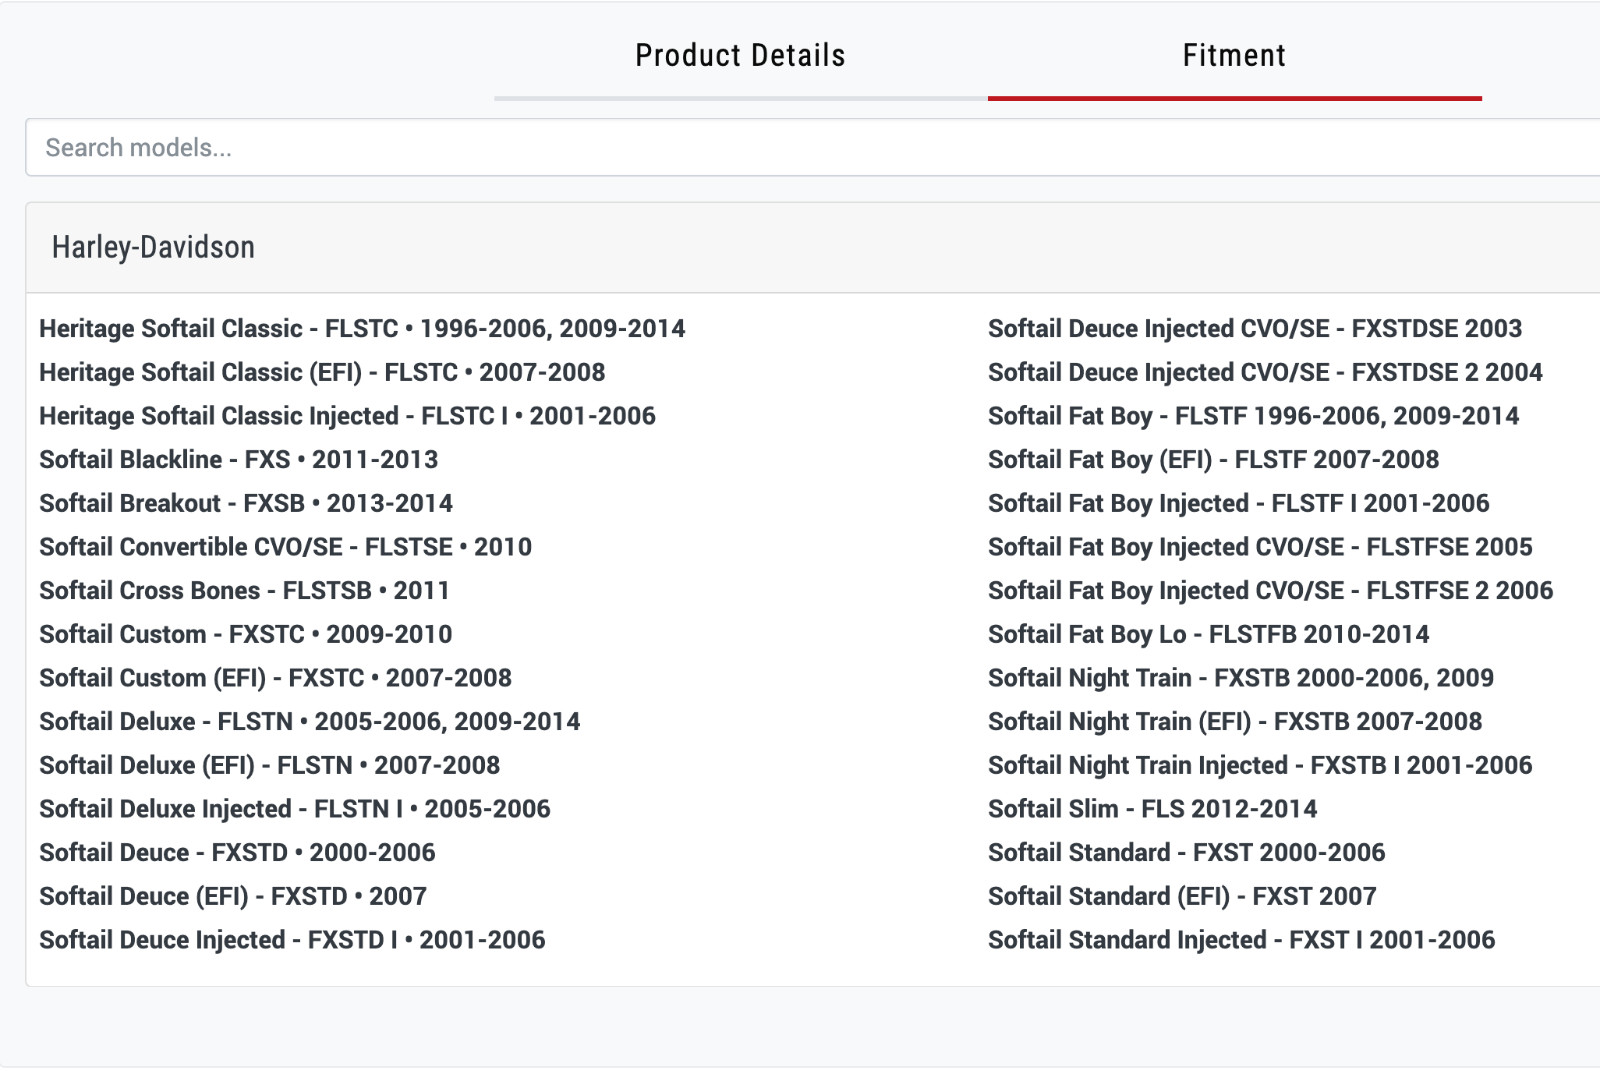
Task: Choose Softail Deuce Injected - FXSTD I 2001-2006
Action: pos(292,940)
